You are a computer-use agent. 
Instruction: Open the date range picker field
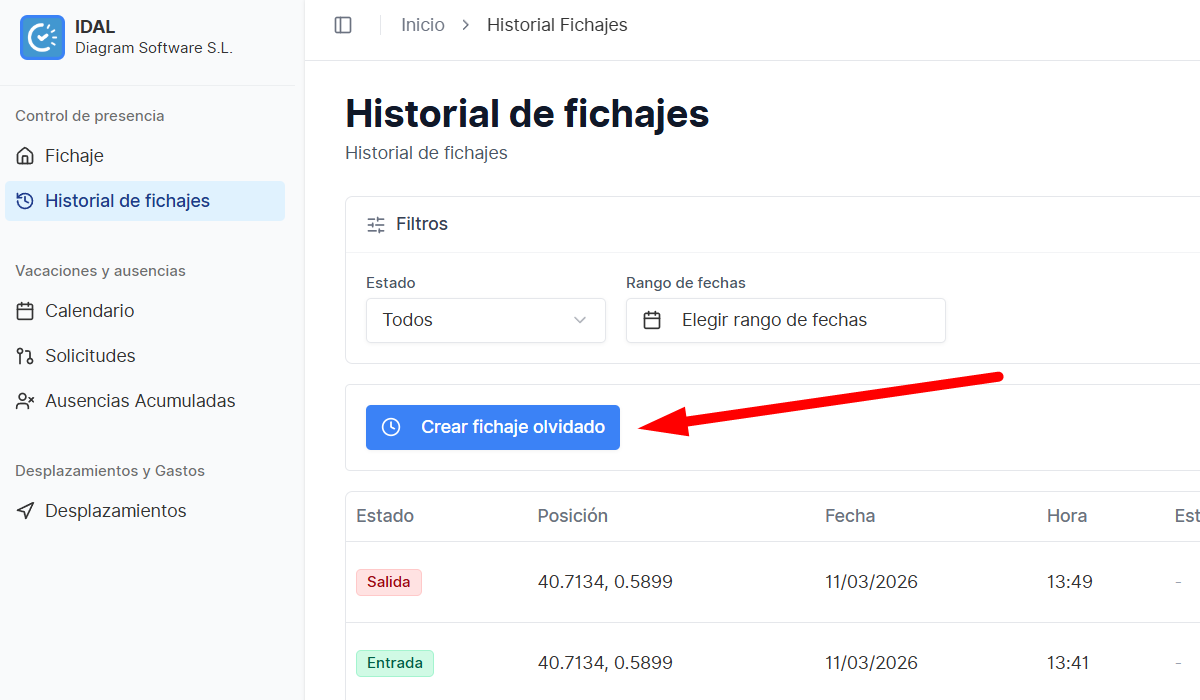[x=785, y=320]
